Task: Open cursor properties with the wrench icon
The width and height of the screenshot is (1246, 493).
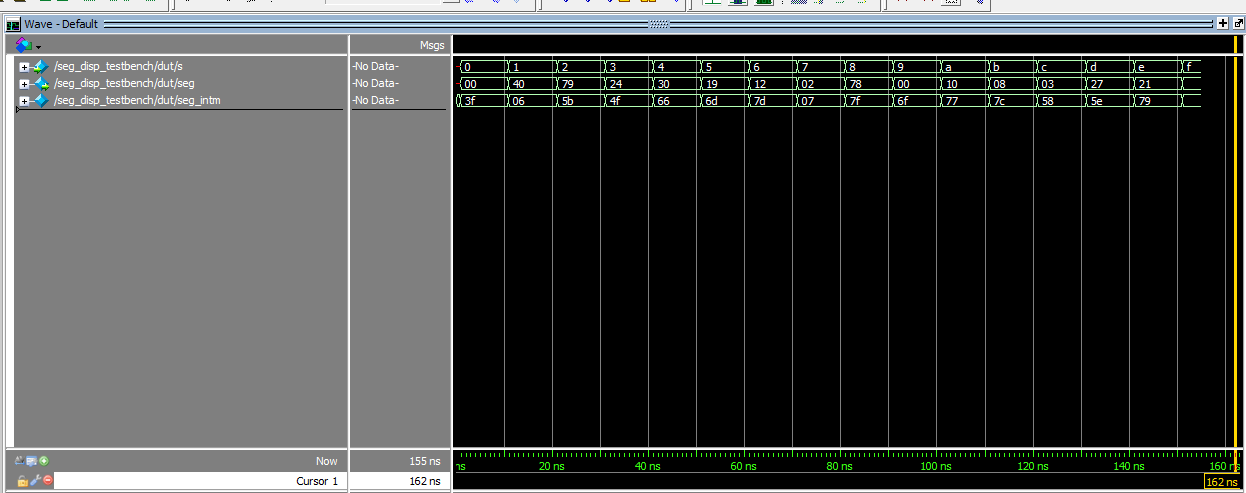Action: pos(35,481)
